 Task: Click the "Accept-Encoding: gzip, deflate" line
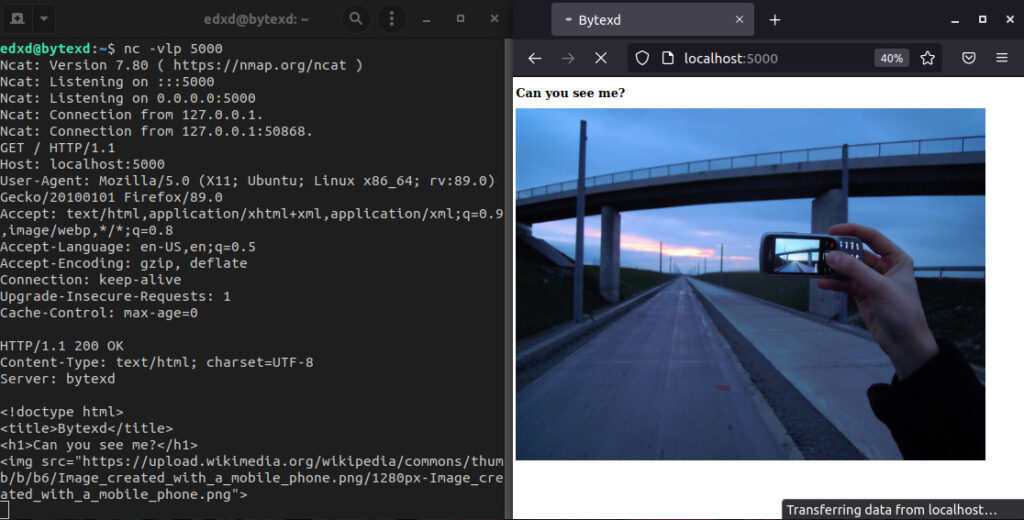pyautogui.click(x=123, y=263)
